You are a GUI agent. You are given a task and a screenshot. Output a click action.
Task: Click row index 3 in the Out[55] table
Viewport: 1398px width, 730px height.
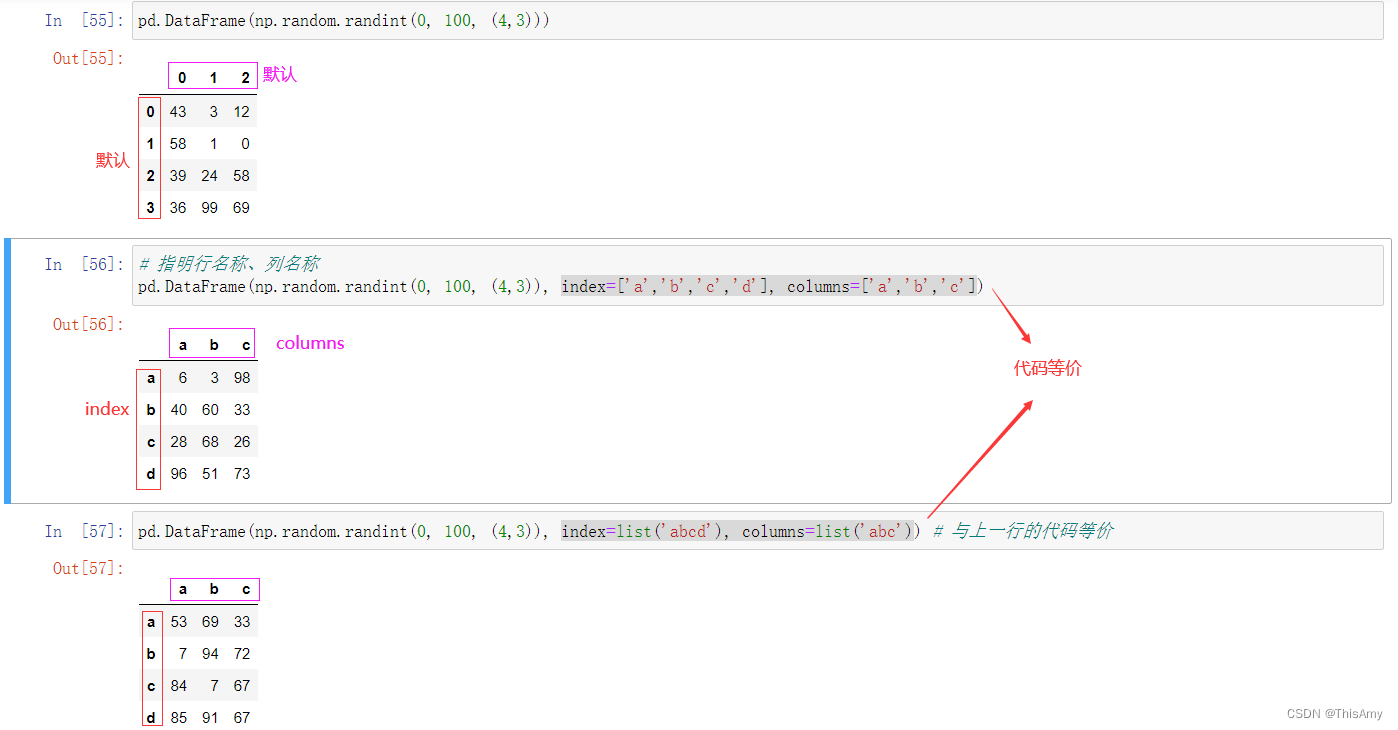click(x=150, y=208)
